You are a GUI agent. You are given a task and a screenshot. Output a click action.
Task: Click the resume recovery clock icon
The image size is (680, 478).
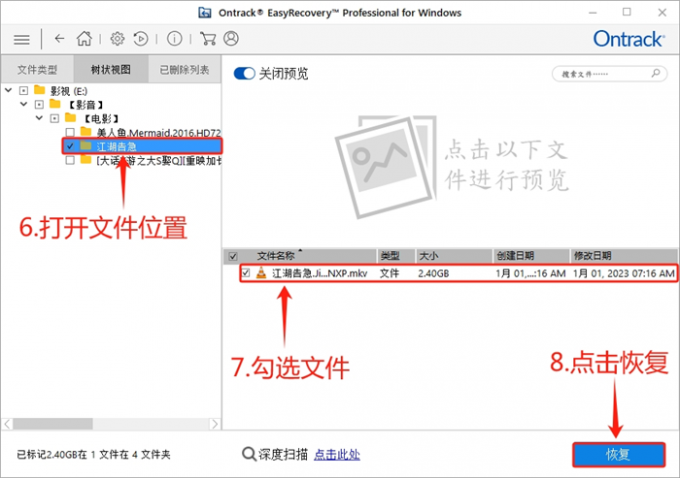[141, 39]
